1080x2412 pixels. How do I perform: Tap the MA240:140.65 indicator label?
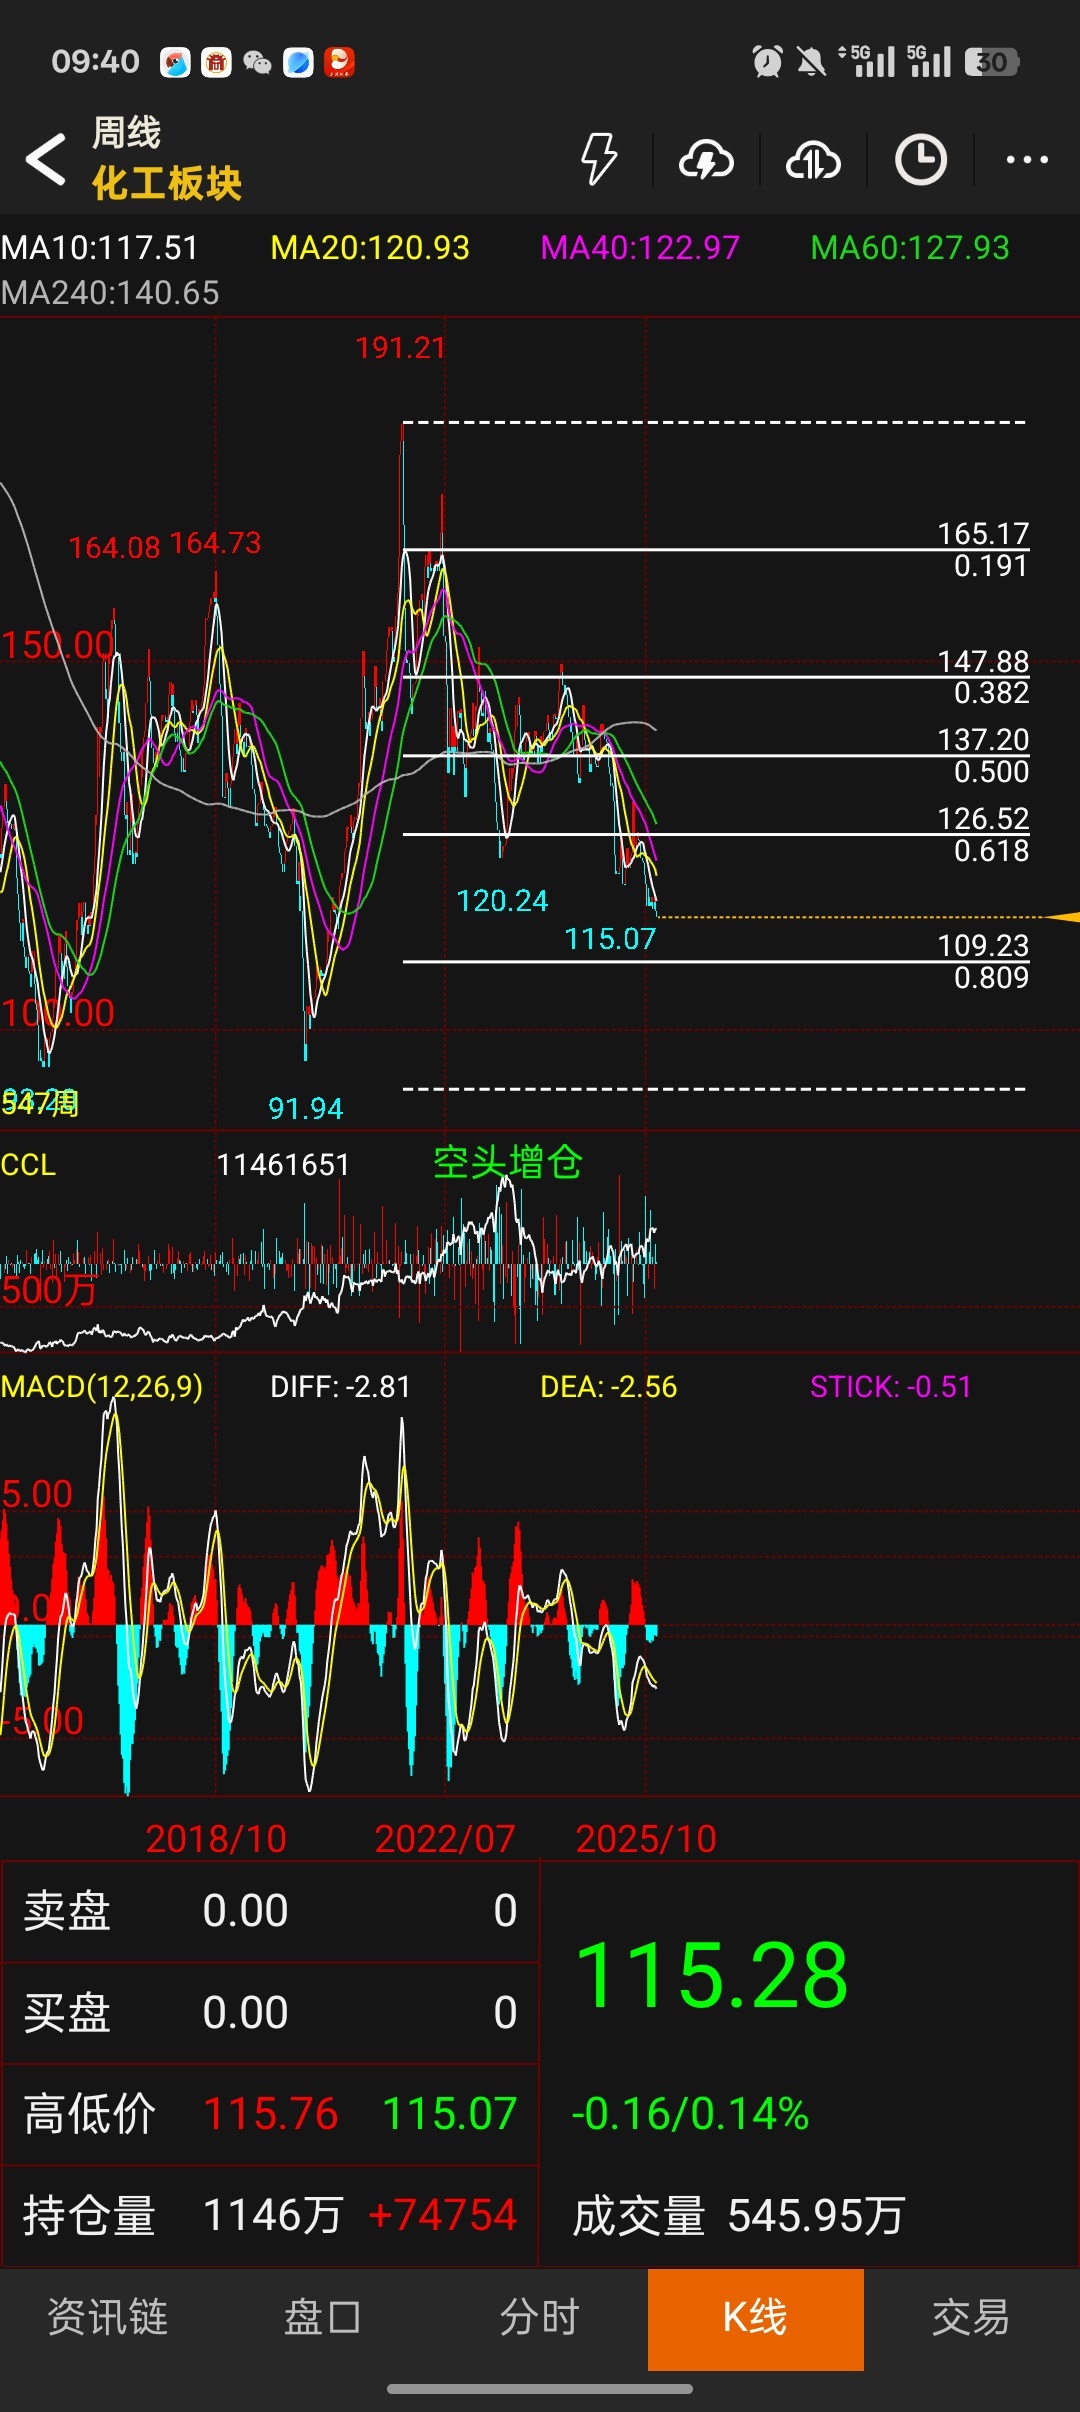point(110,293)
